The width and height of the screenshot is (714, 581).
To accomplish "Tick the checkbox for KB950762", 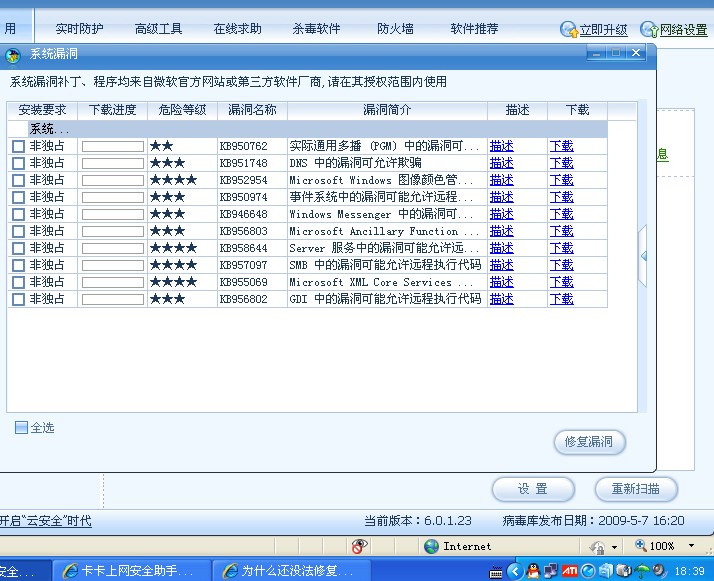I will [x=18, y=146].
